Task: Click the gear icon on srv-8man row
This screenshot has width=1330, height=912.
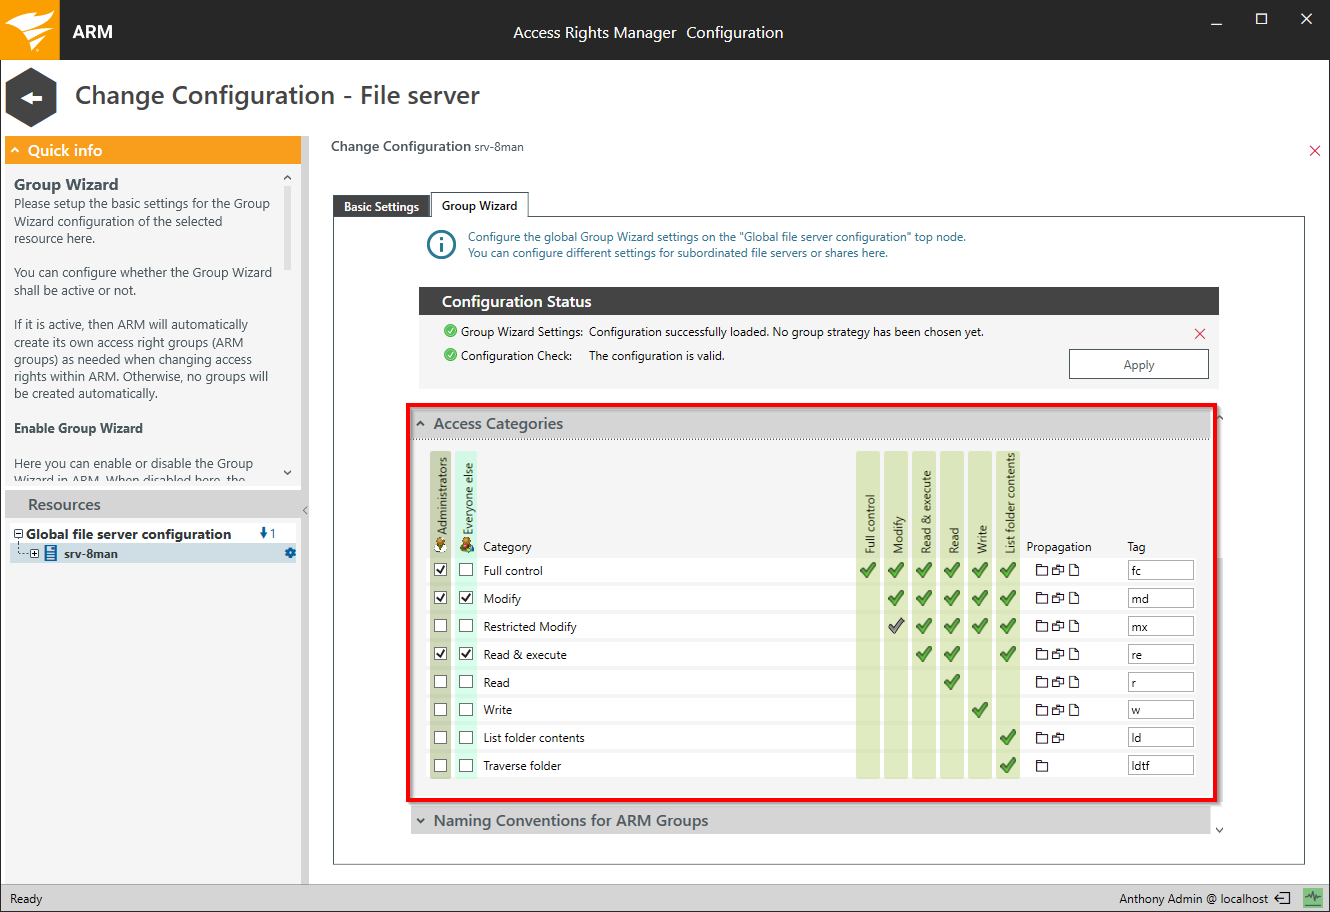Action: [290, 553]
